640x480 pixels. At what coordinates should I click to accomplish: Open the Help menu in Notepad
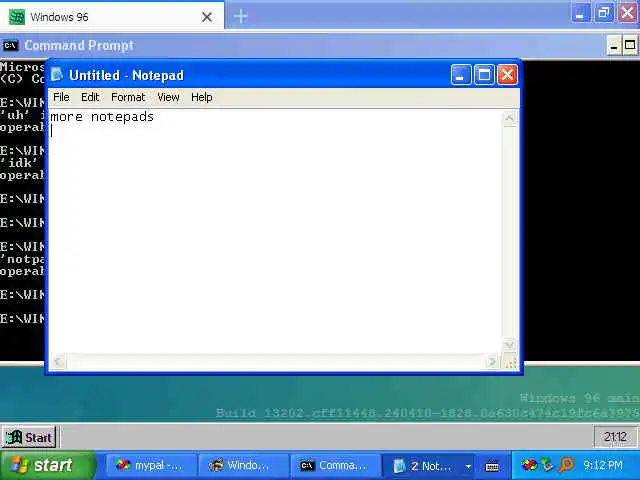coord(202,97)
